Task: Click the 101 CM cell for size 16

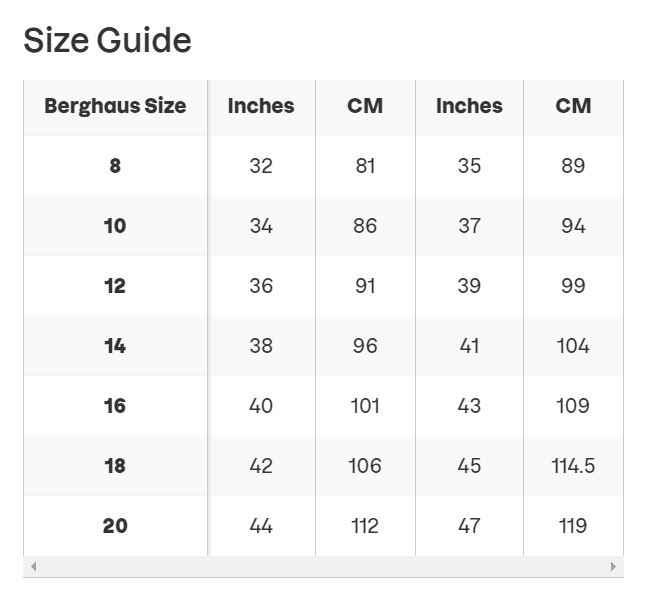Action: pyautogui.click(x=365, y=406)
